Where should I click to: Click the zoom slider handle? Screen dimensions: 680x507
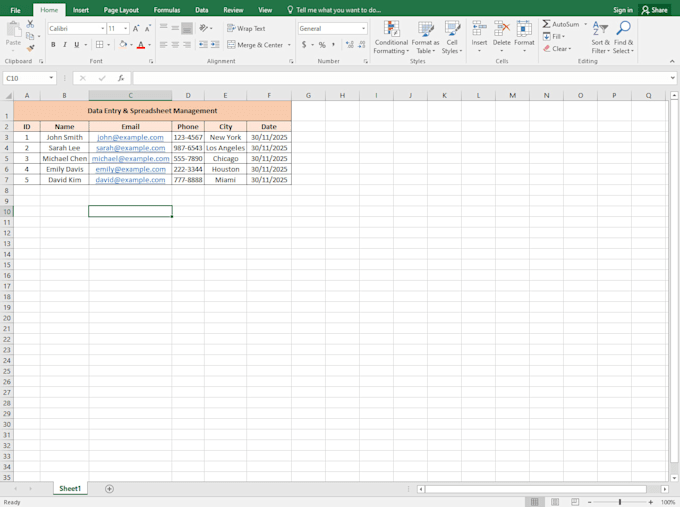(620, 502)
